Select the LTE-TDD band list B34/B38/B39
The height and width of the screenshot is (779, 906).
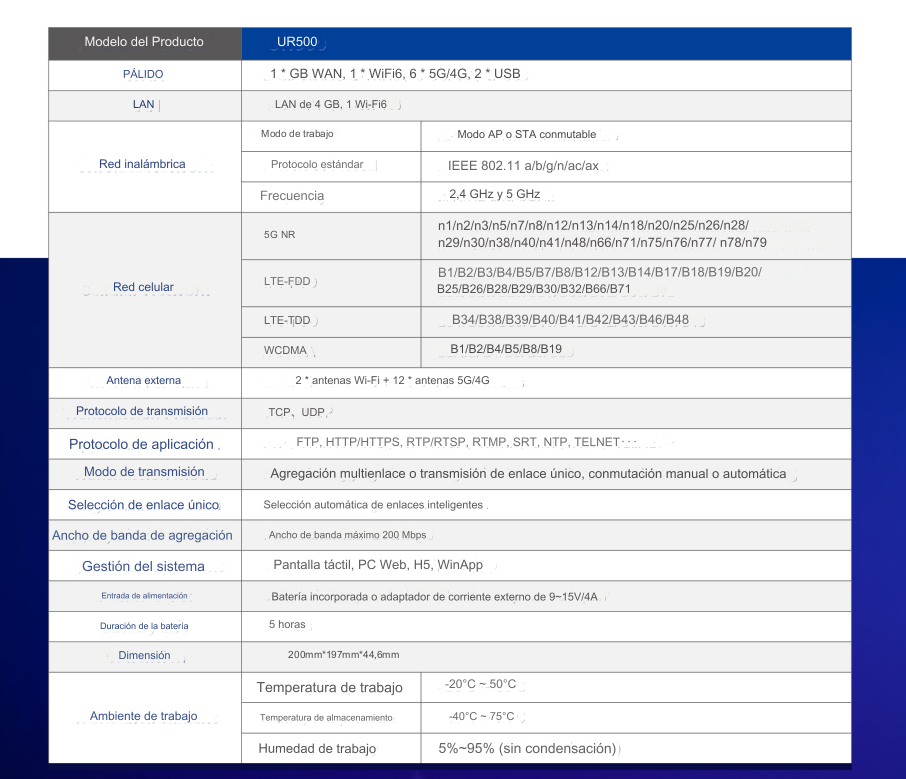click(570, 320)
